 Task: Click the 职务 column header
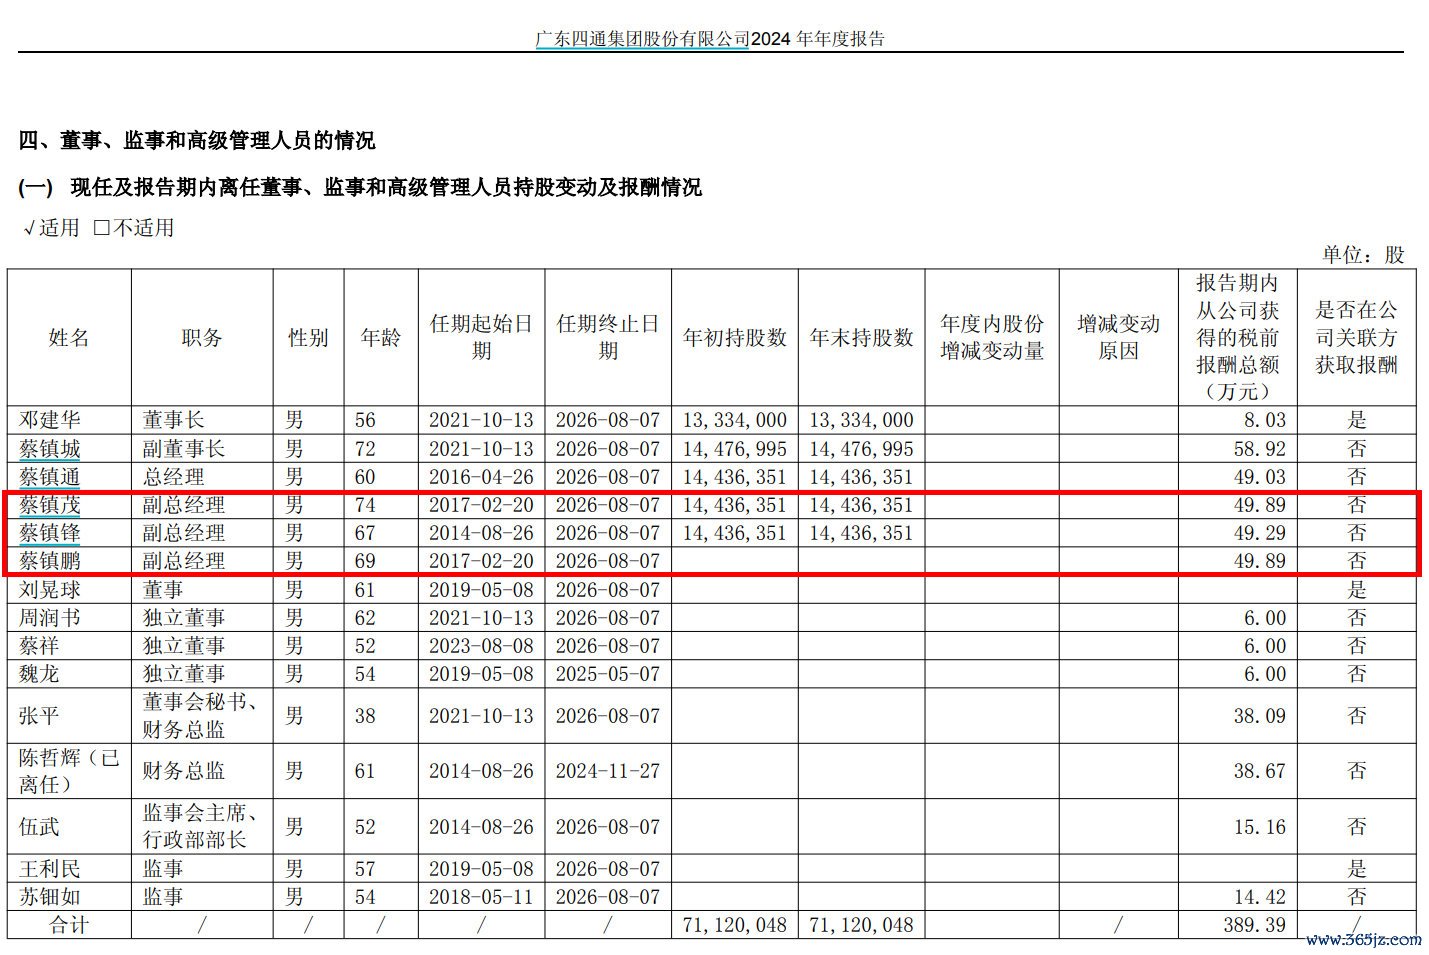click(x=202, y=338)
